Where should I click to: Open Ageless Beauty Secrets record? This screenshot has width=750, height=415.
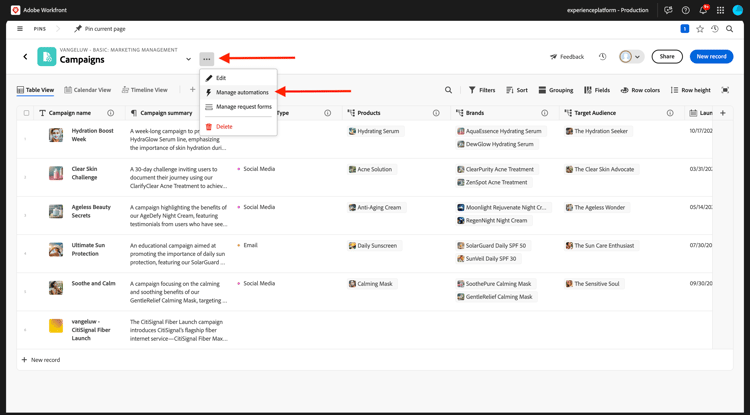[91, 211]
